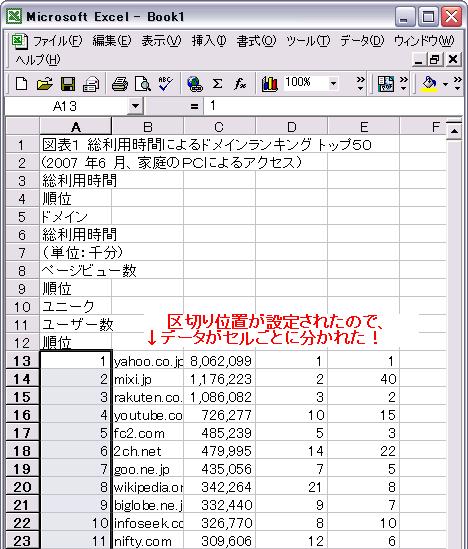Open the Name Box dropdown arrow

pyautogui.click(x=135, y=106)
